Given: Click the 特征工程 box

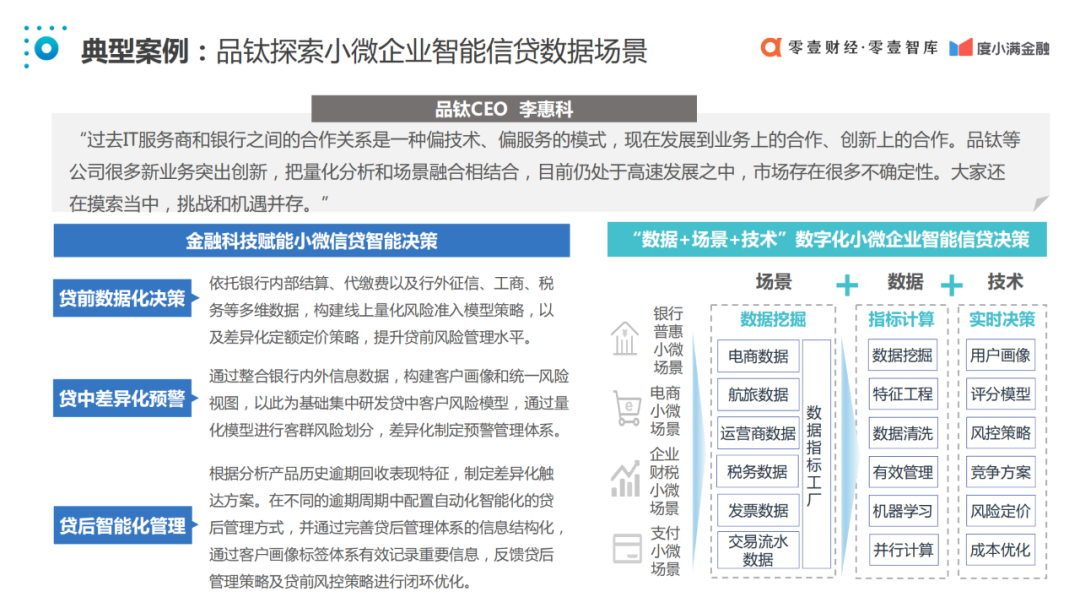Looking at the screenshot, I should (902, 394).
